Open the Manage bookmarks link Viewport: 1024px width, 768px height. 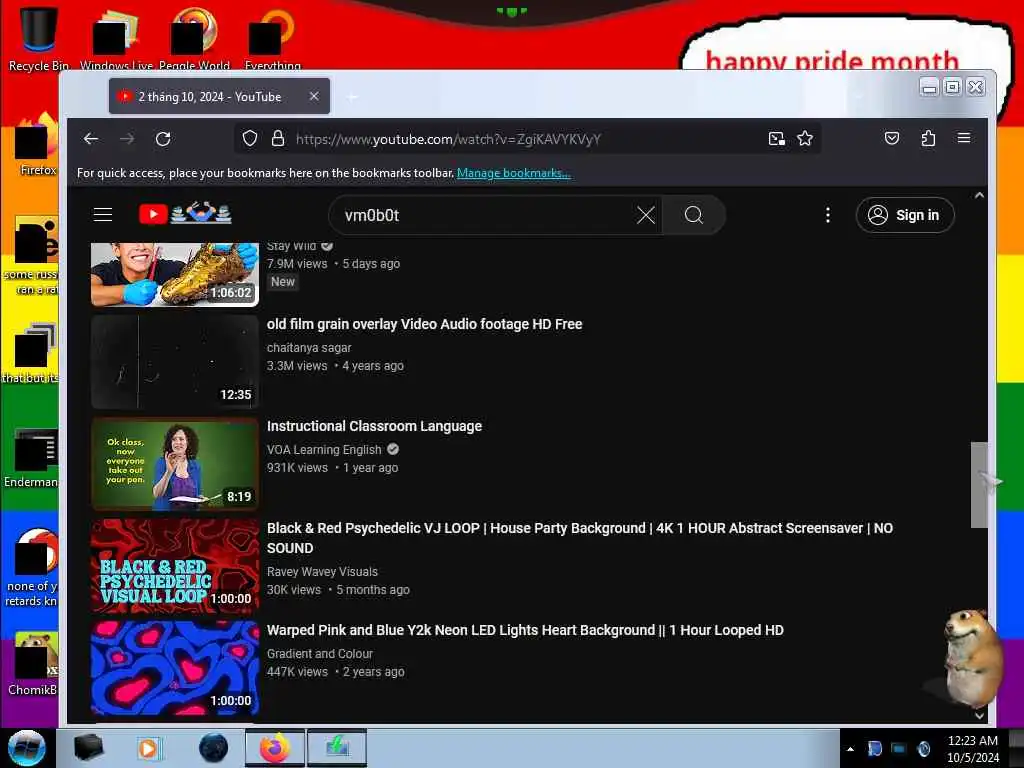point(514,173)
